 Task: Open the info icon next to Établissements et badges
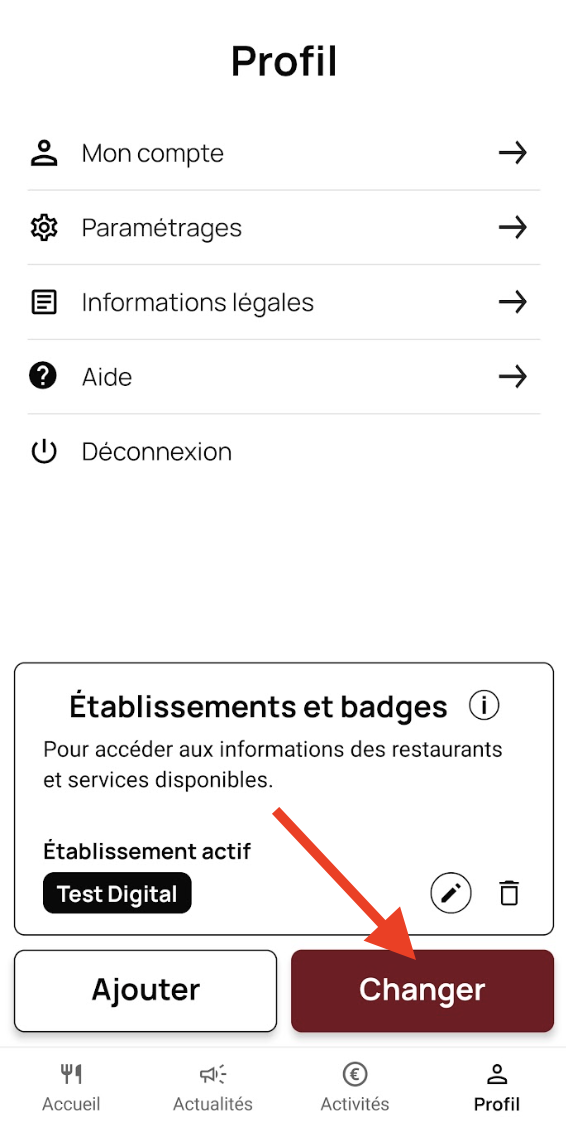[484, 705]
